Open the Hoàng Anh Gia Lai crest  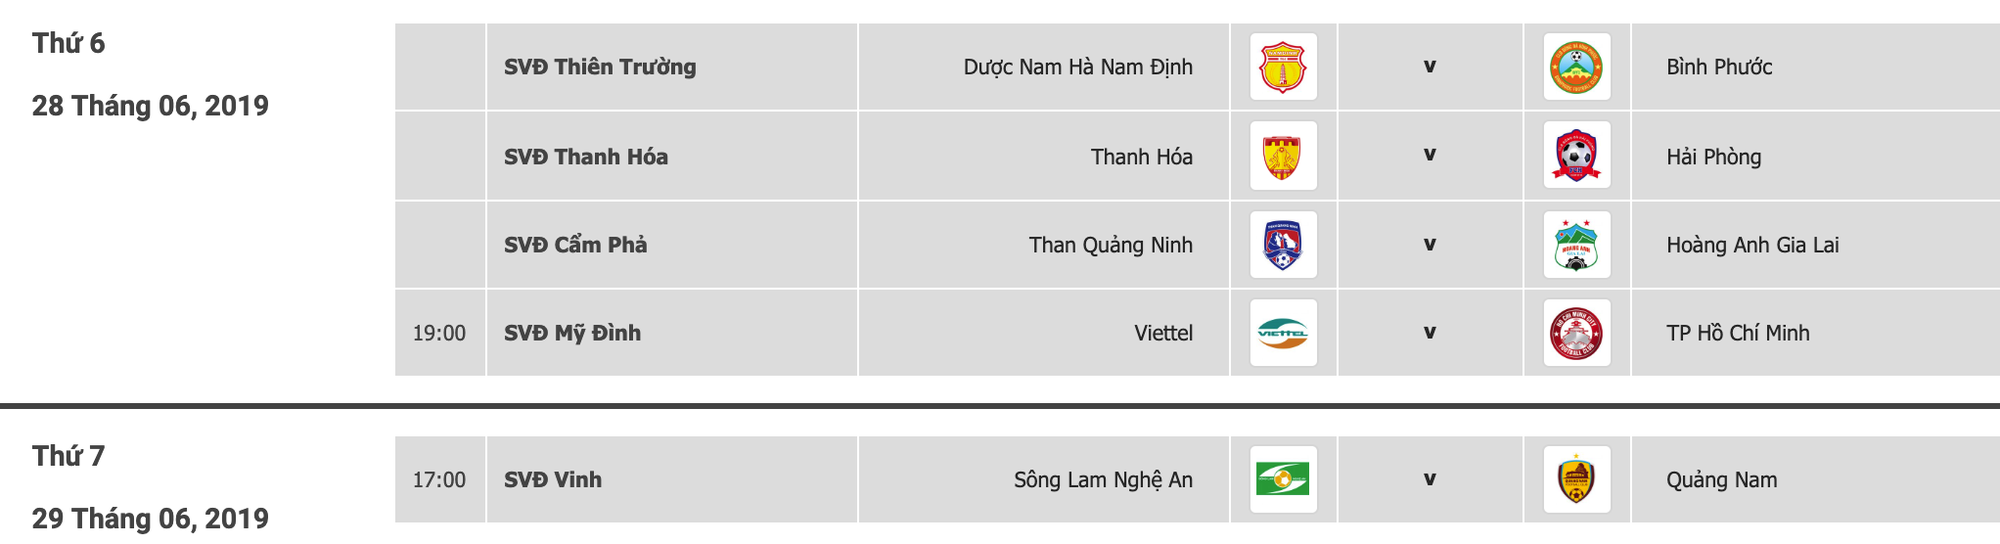click(x=1576, y=245)
